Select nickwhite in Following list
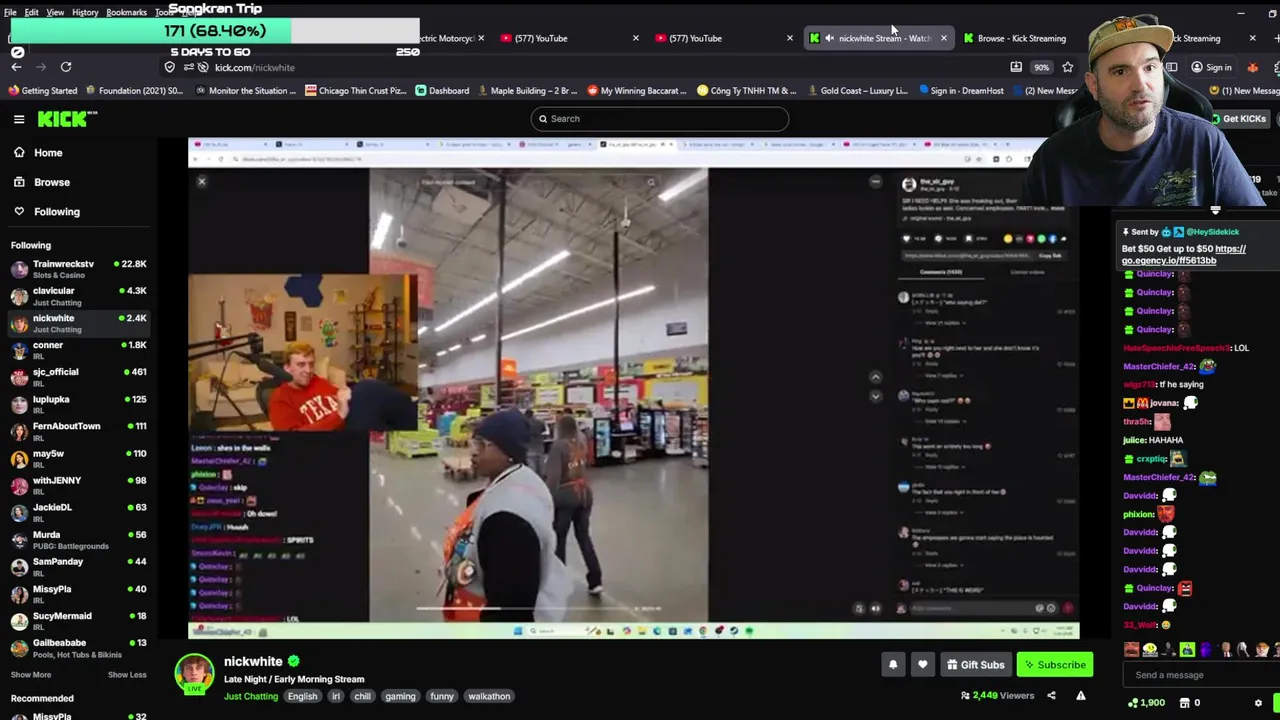Screen dimensions: 1280x720 78,323
